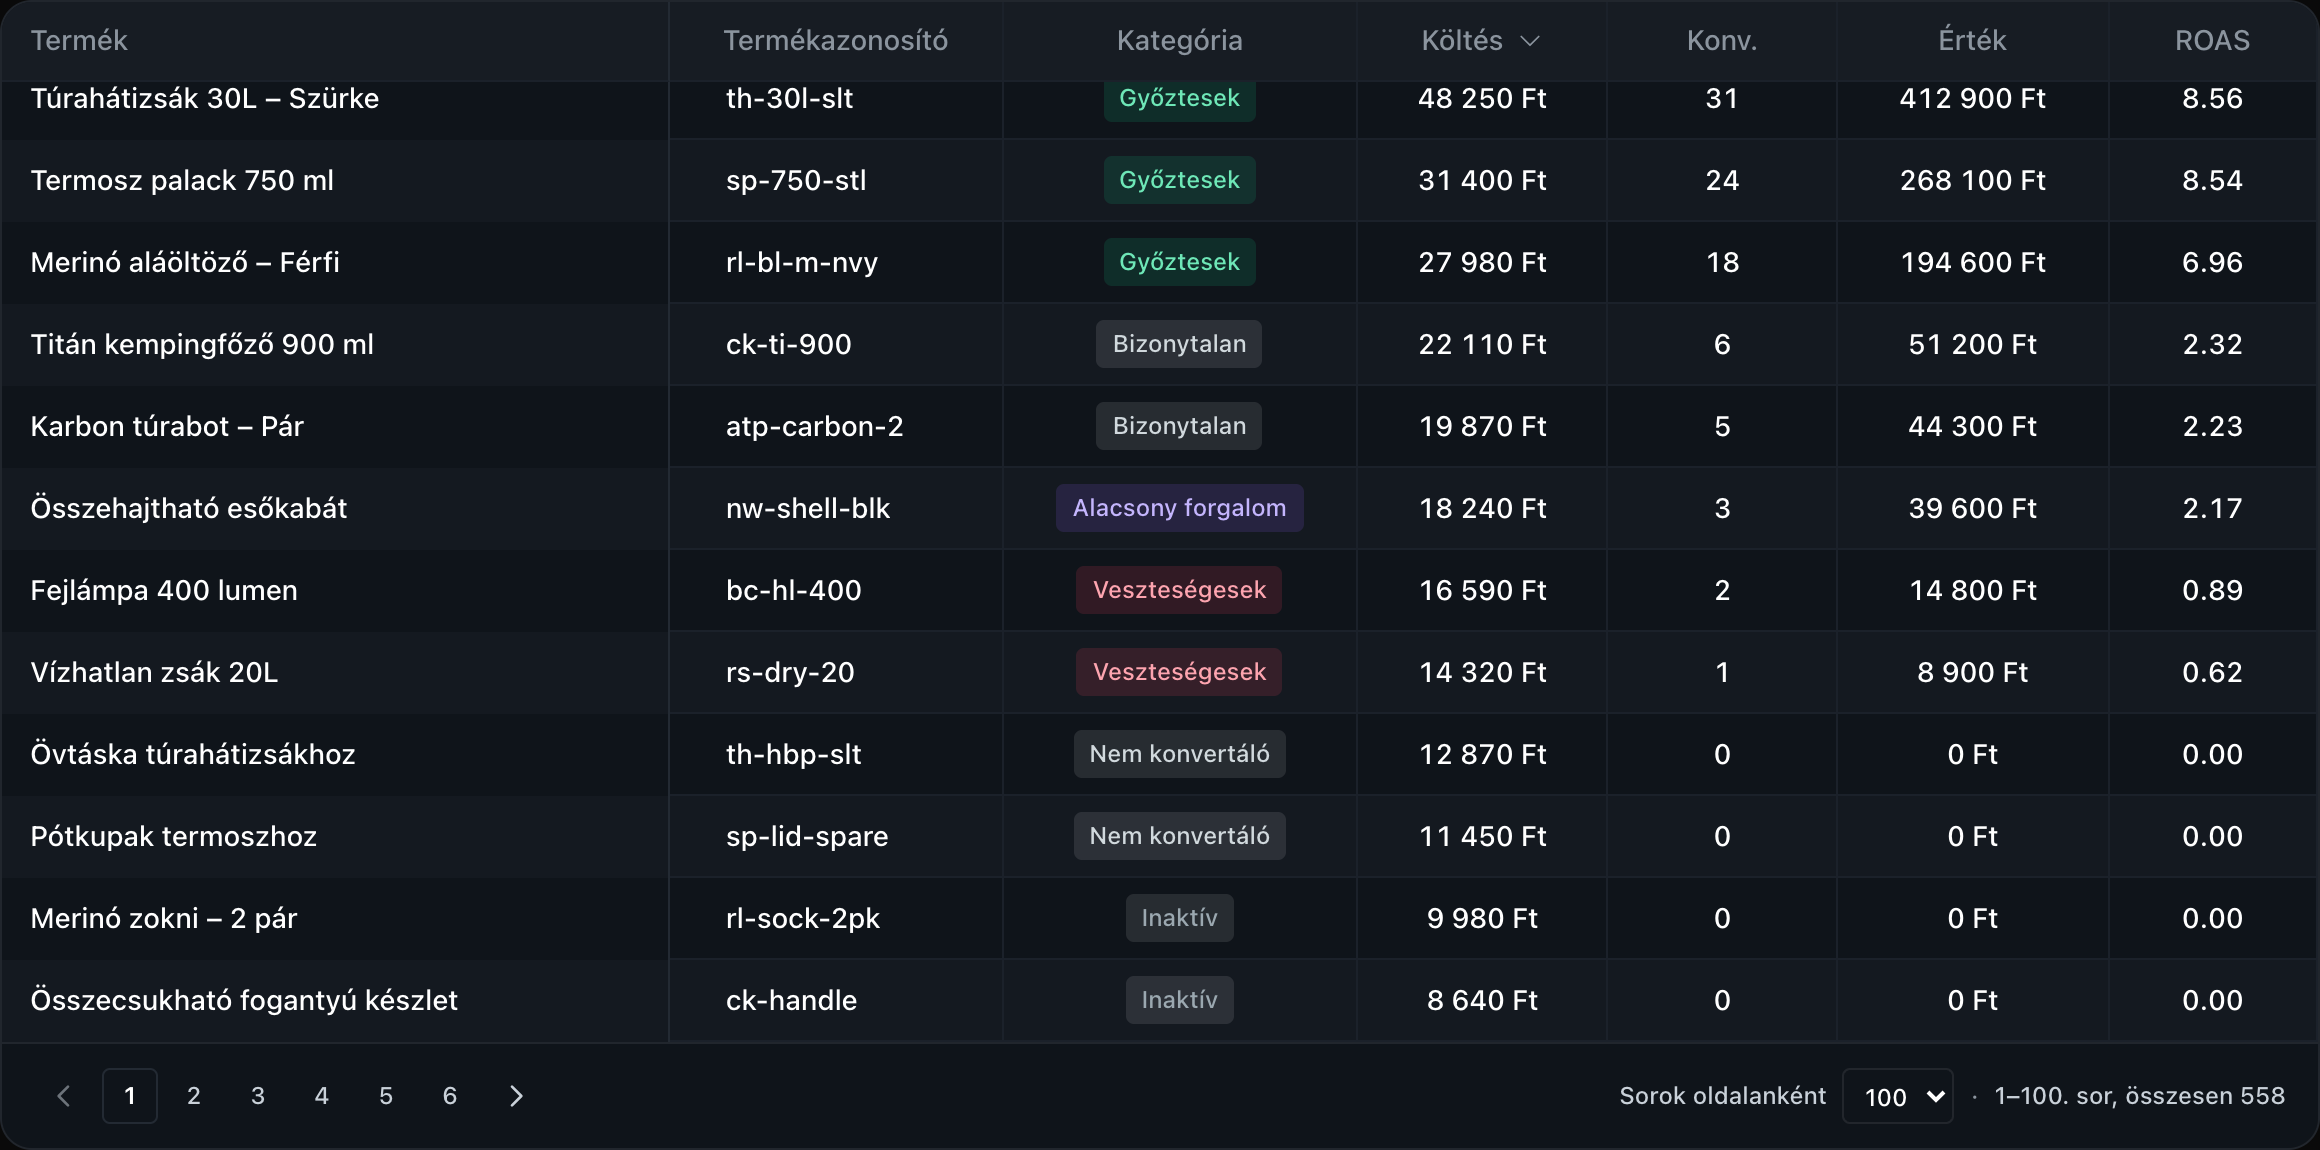Click ROAS value 6.96
2320x1150 pixels.
pyautogui.click(x=2212, y=262)
